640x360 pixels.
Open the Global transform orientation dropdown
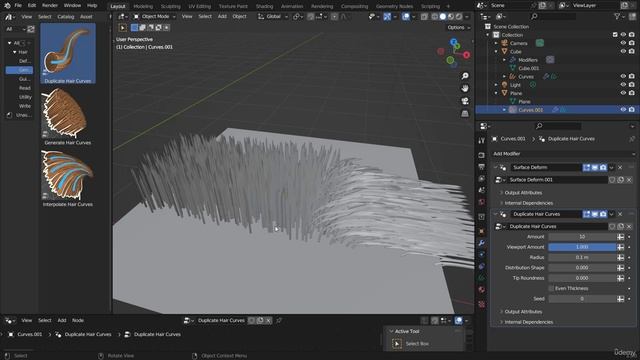(x=273, y=17)
